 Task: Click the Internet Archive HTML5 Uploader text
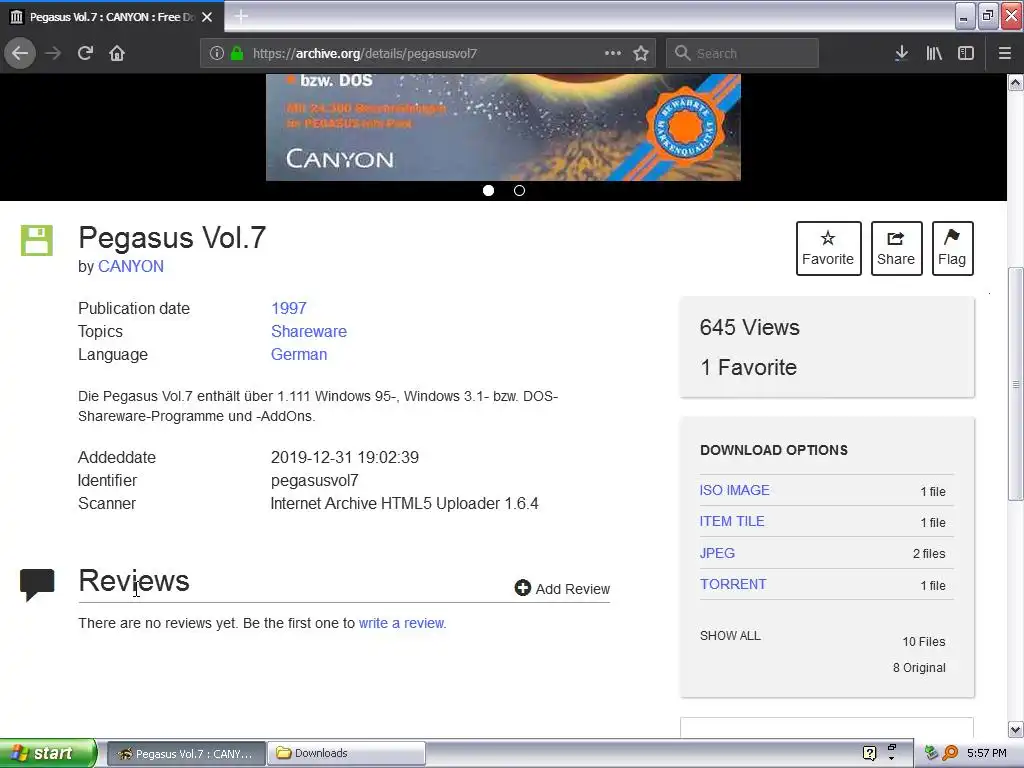(404, 504)
